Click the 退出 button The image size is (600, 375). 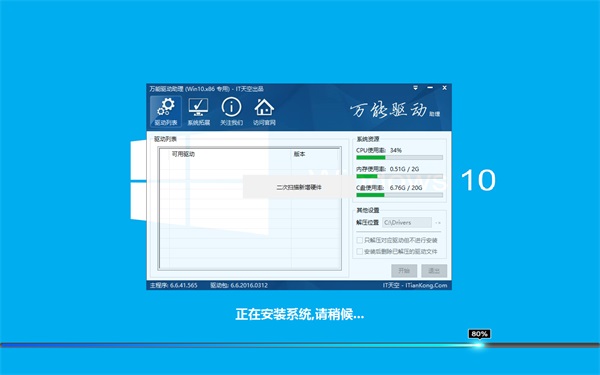(434, 271)
